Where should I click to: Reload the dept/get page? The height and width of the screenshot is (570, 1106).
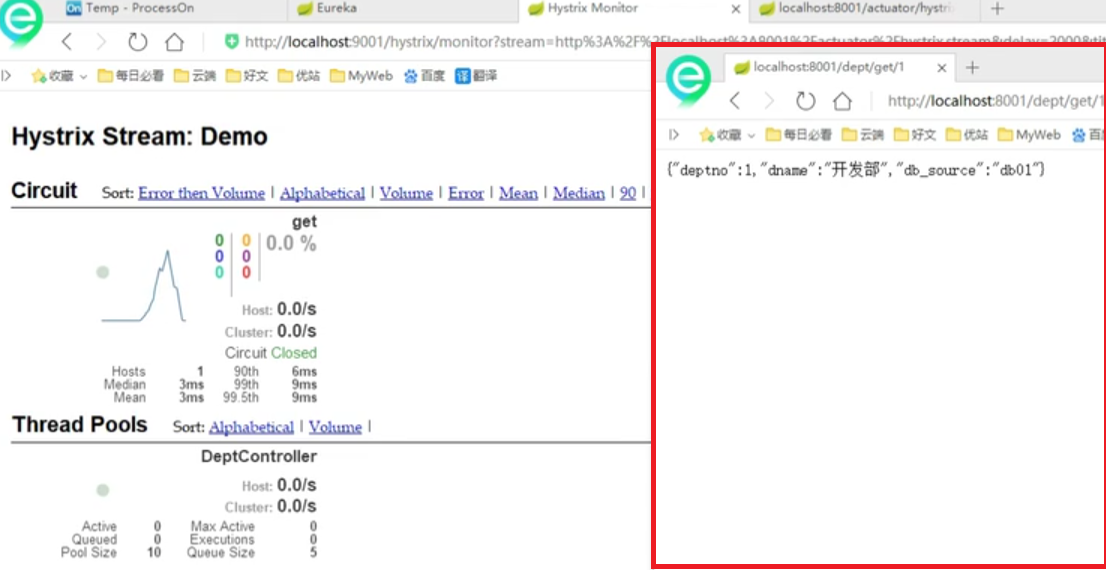(x=806, y=101)
